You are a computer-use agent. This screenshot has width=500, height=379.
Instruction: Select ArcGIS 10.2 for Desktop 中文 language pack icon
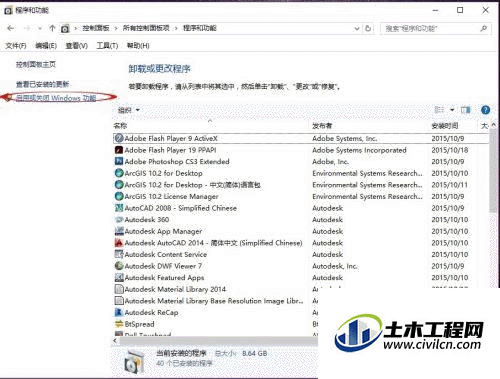[119, 184]
